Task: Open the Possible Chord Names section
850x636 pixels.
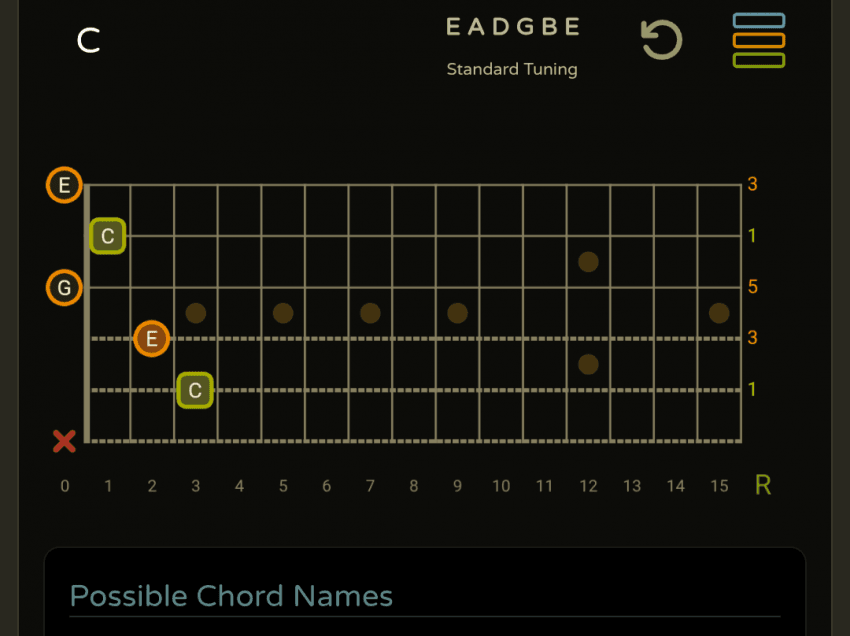Action: pyautogui.click(x=231, y=596)
